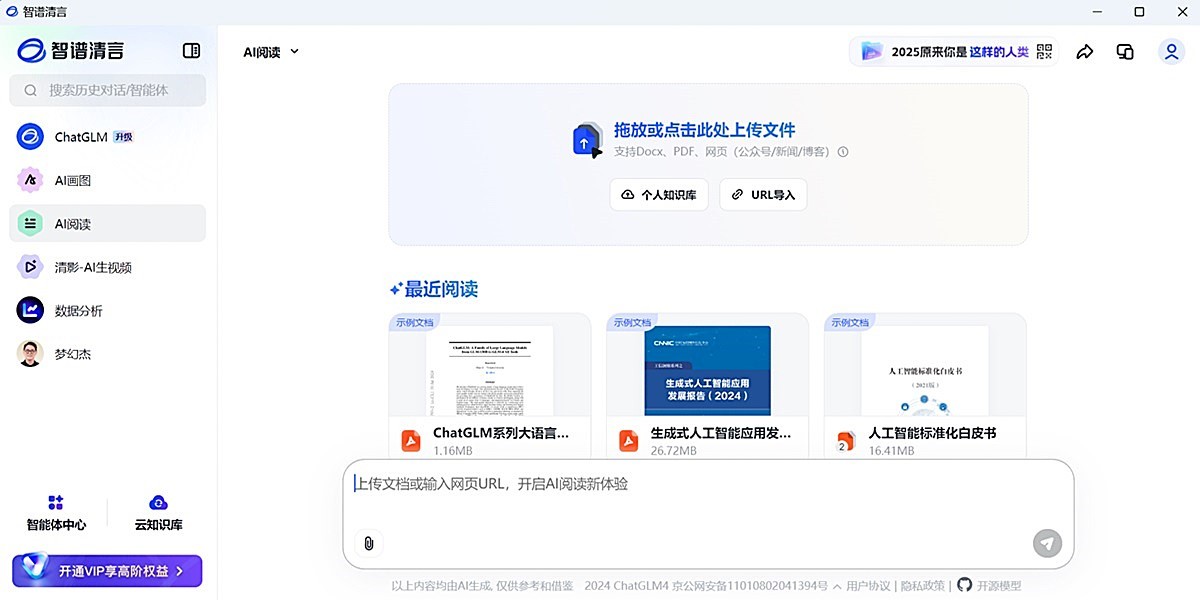
Task: Click the search icon in the sidebar
Action: [x=30, y=91]
